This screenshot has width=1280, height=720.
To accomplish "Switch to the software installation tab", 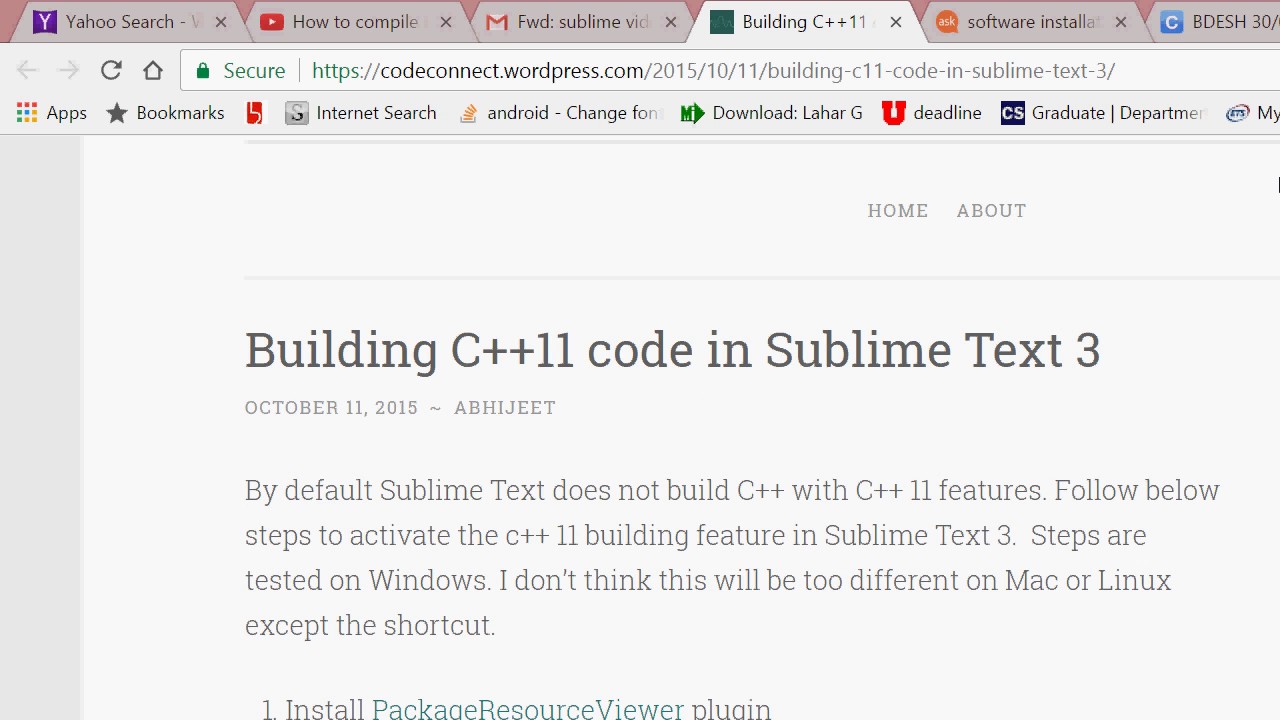I will pos(1030,21).
